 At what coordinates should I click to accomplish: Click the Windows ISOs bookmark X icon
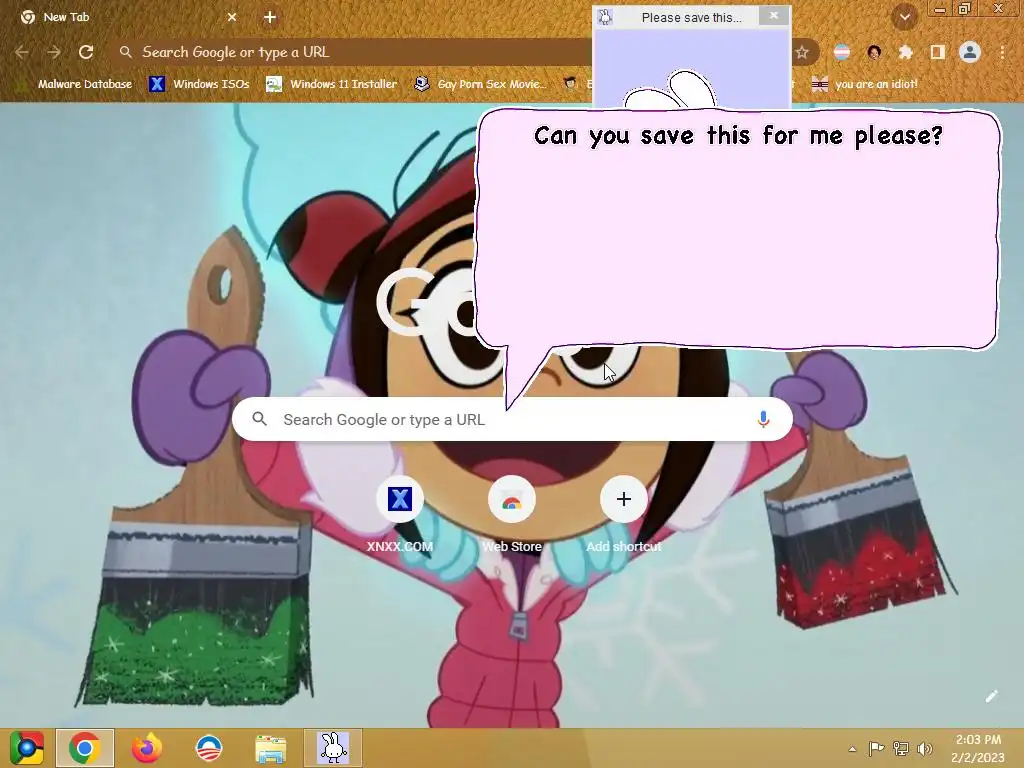[x=157, y=84]
